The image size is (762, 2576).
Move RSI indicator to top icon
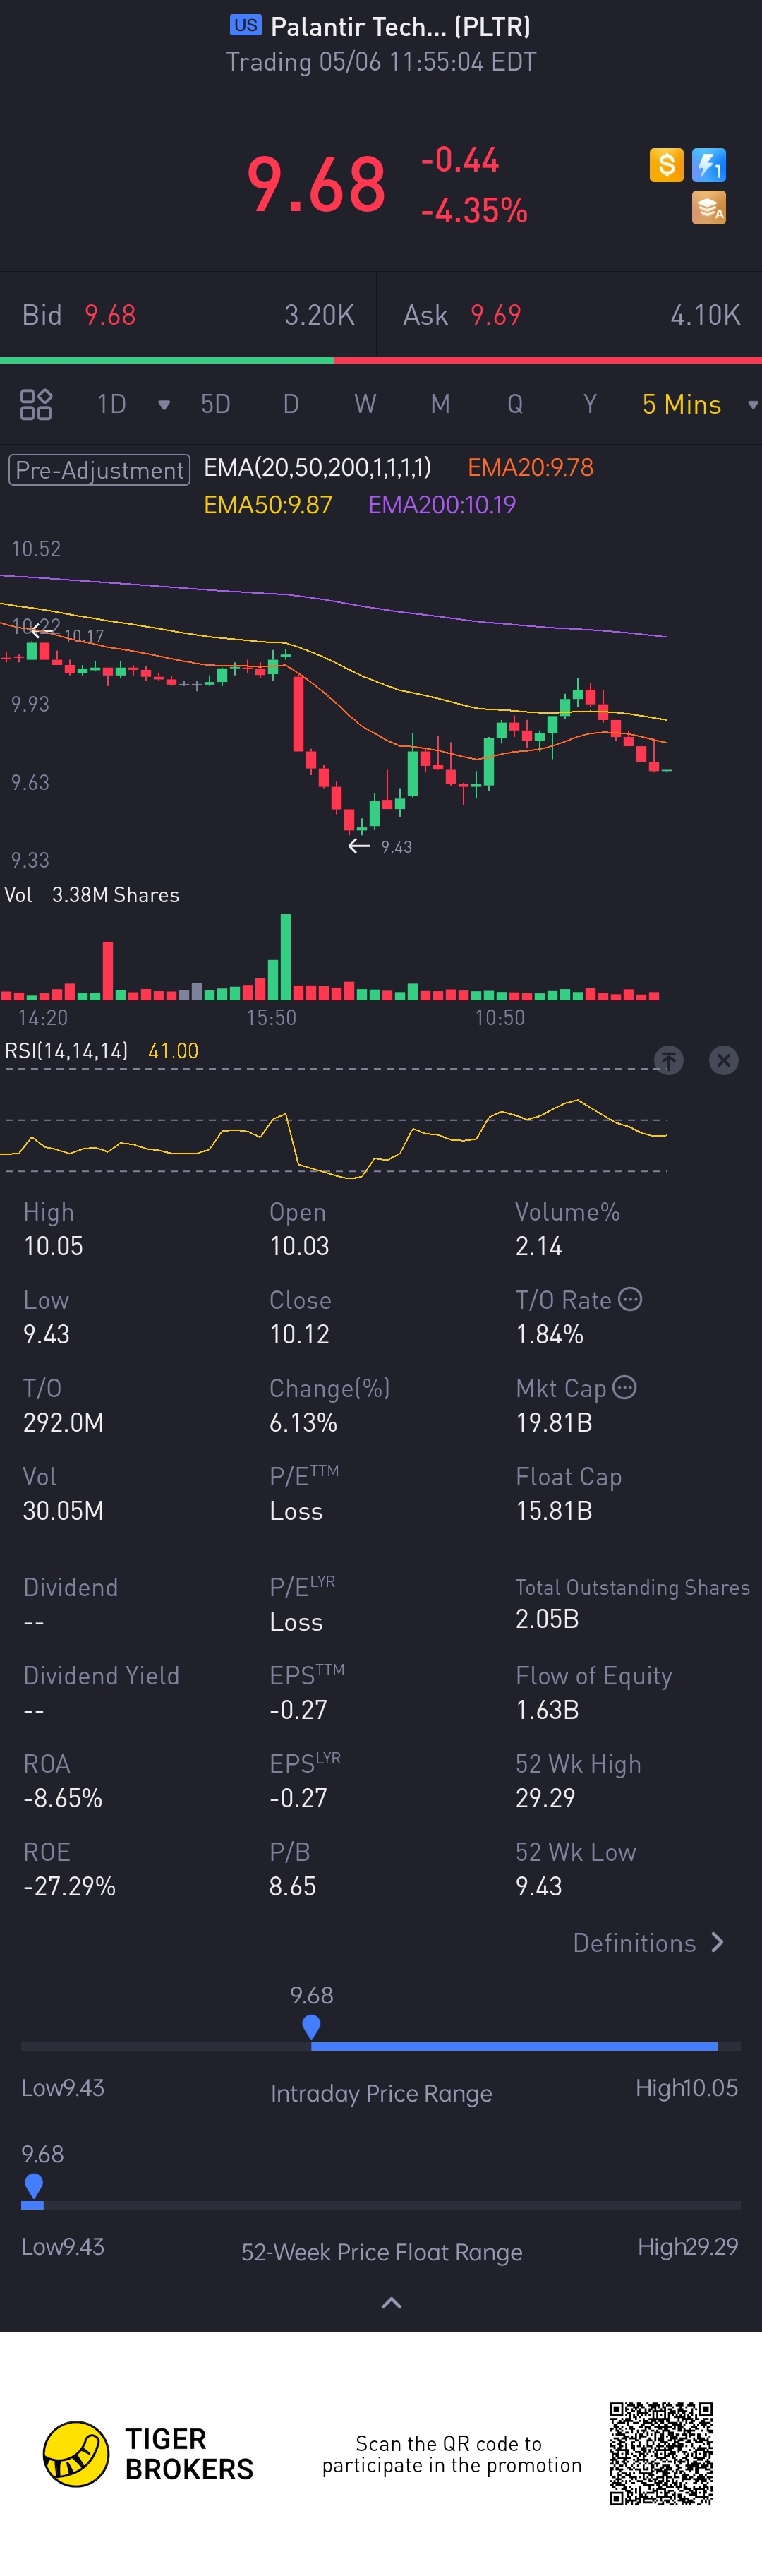coord(669,1060)
